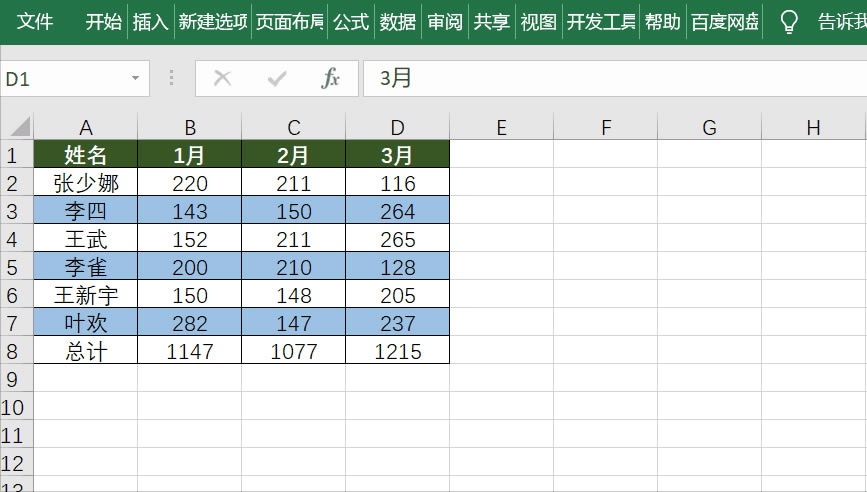This screenshot has height=492, width=867.
Task: Click the formula bar showing 3月
Action: (615, 78)
